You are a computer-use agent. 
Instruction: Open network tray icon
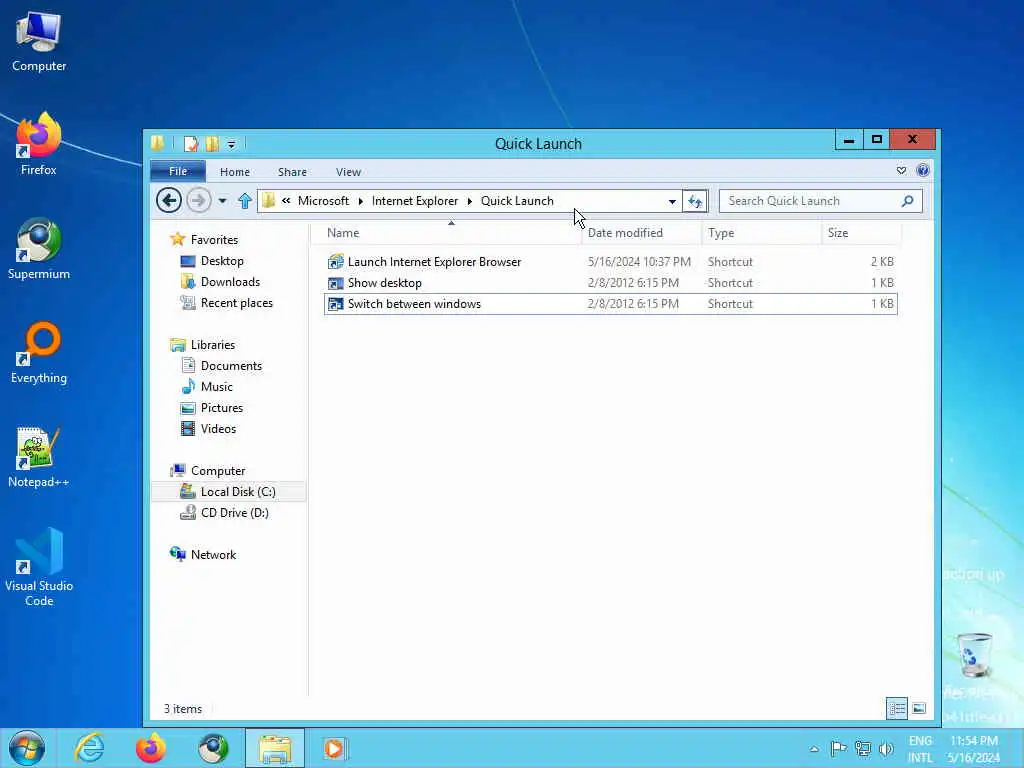point(863,748)
